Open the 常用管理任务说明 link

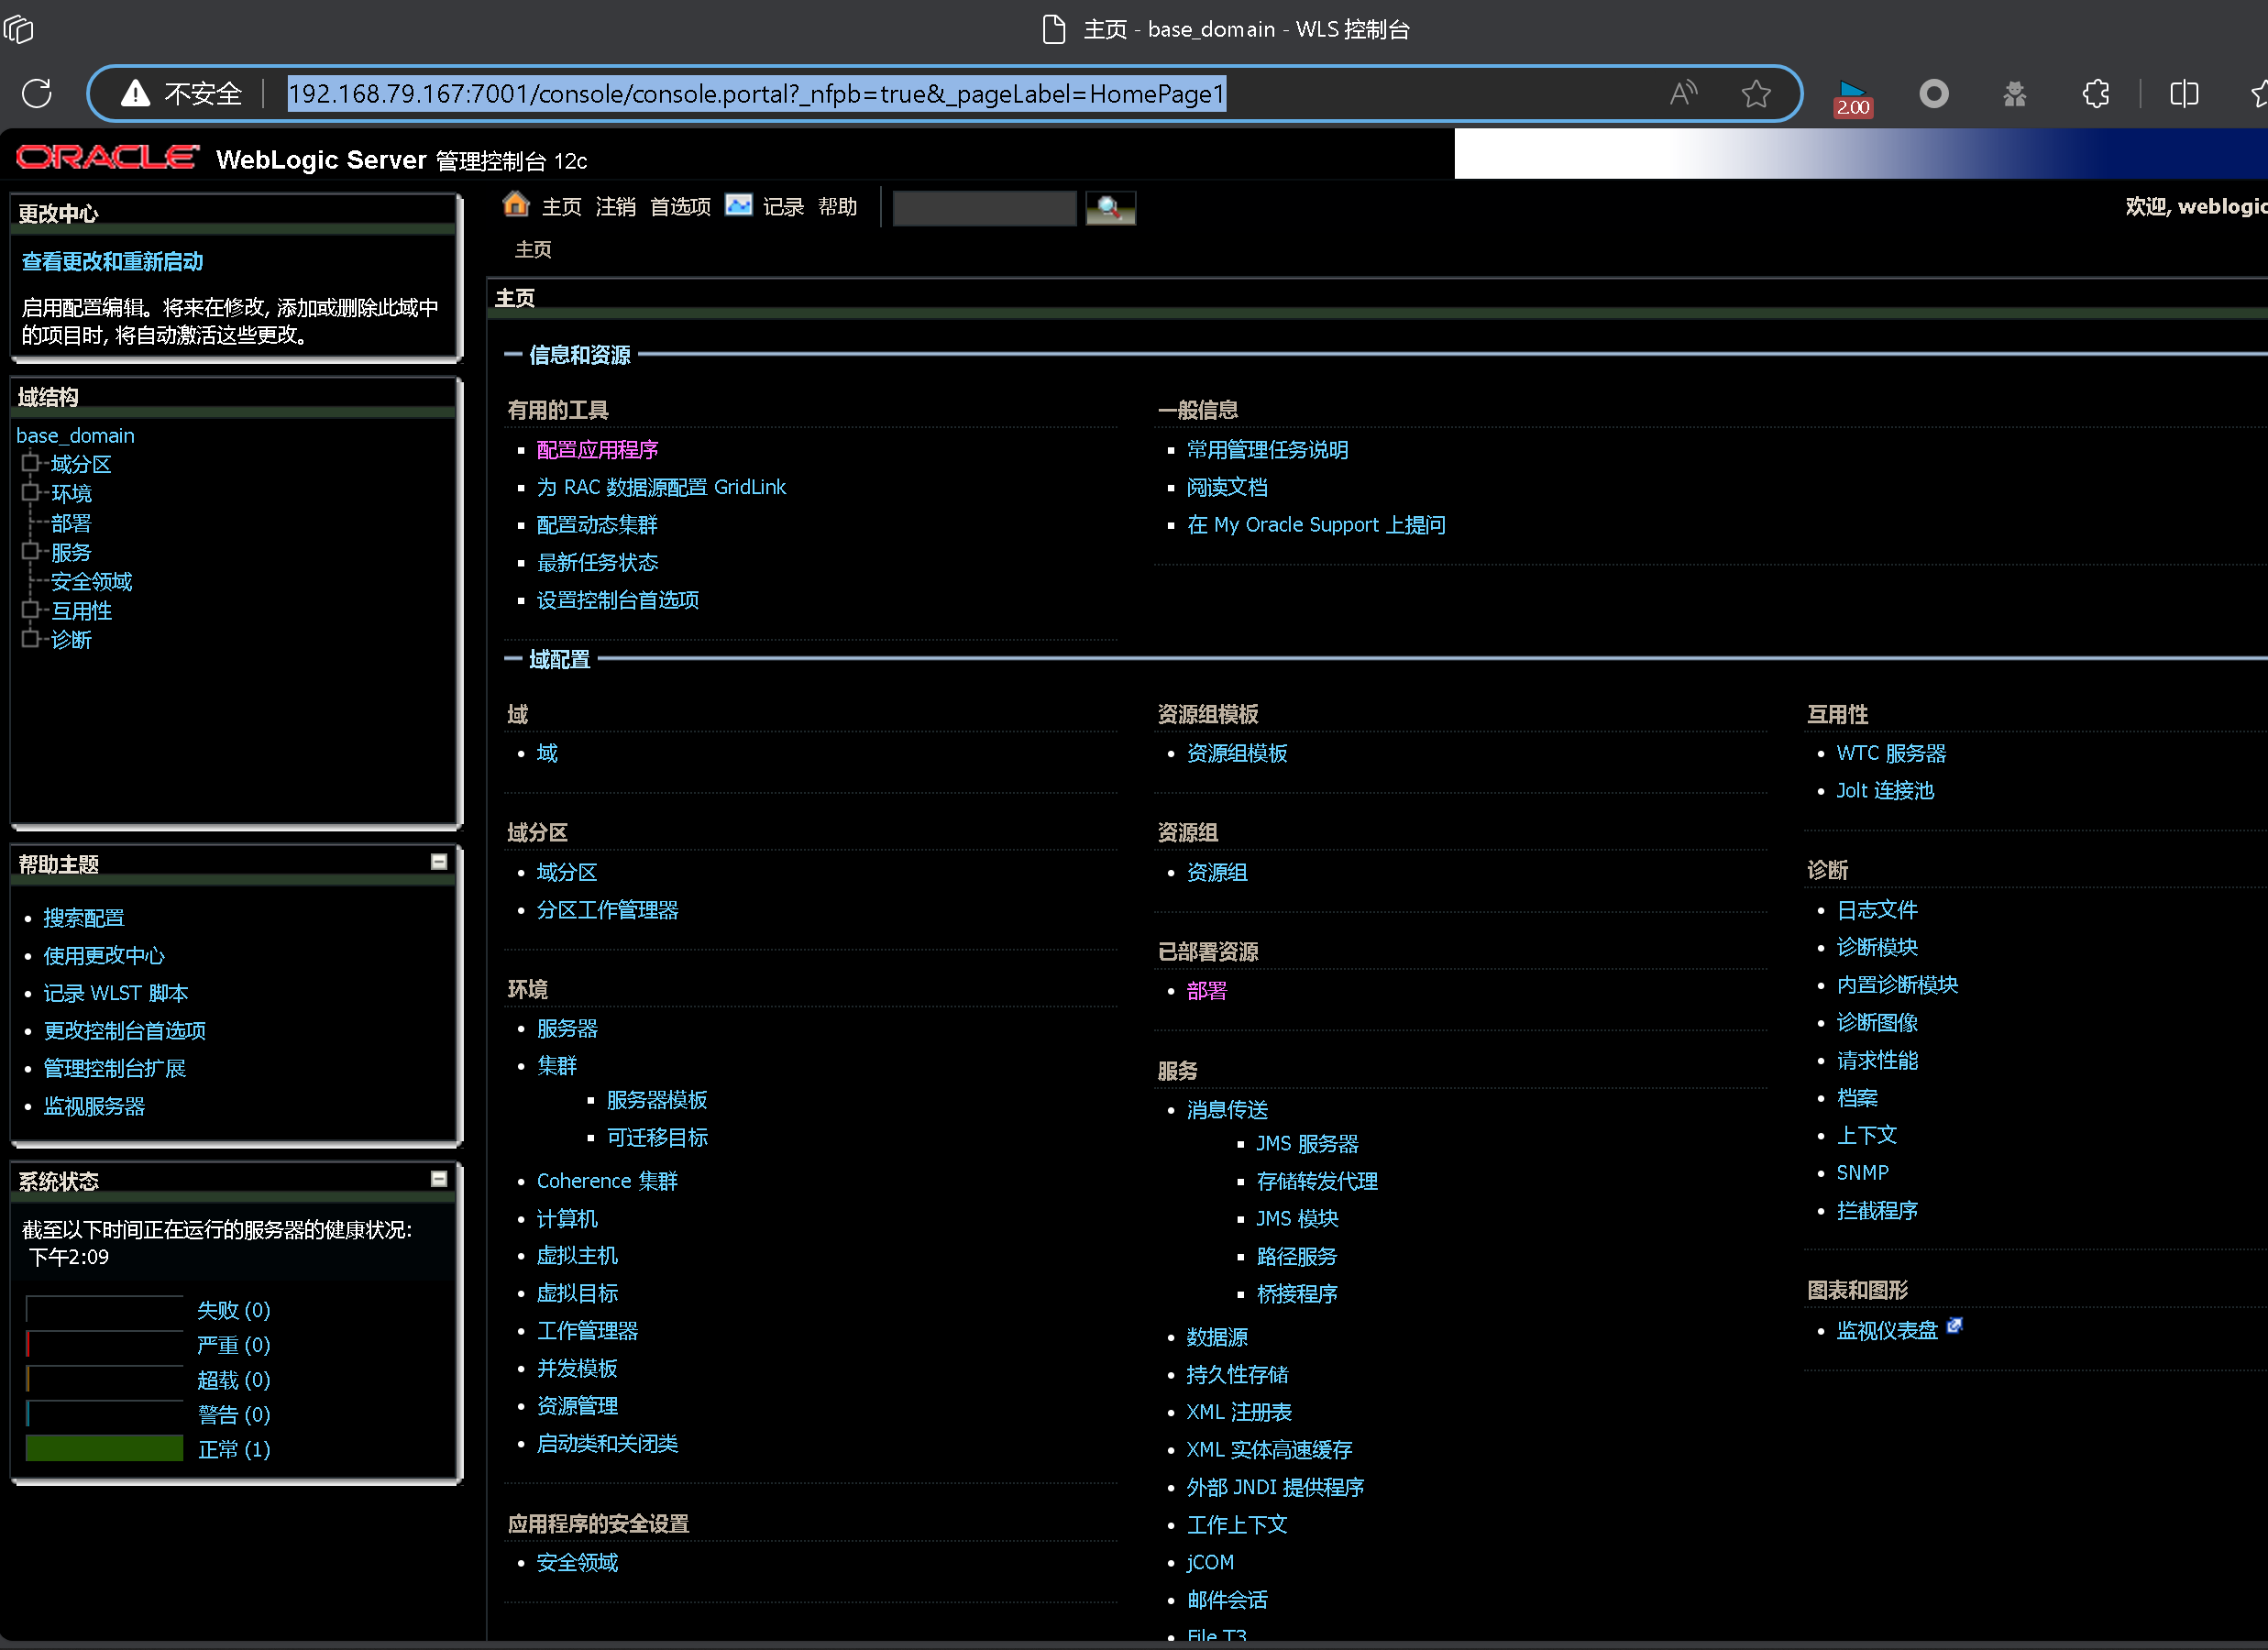point(1267,450)
